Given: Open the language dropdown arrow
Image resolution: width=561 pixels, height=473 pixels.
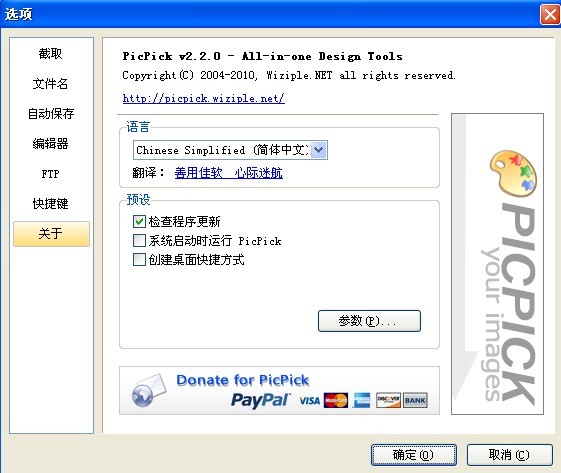Looking at the screenshot, I should (319, 150).
